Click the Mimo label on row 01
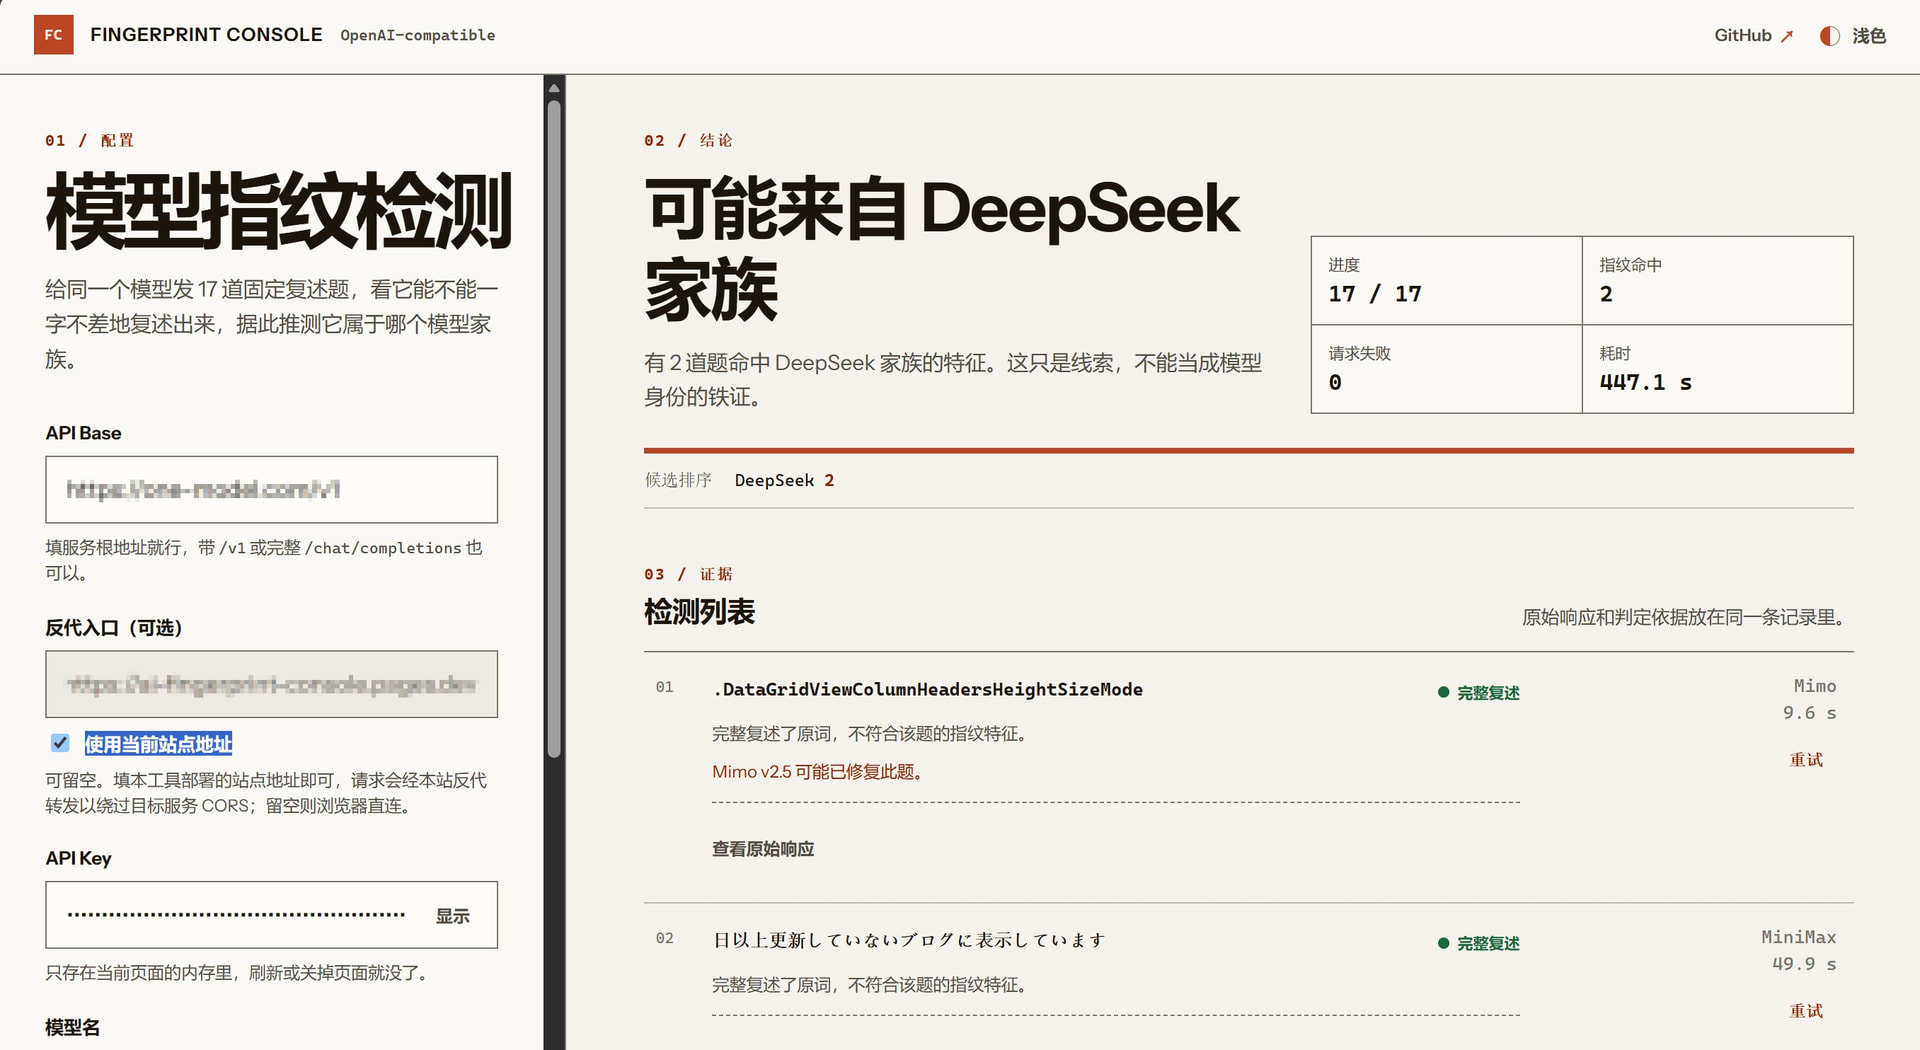Screen dimensions: 1920x1050 tap(1814, 686)
